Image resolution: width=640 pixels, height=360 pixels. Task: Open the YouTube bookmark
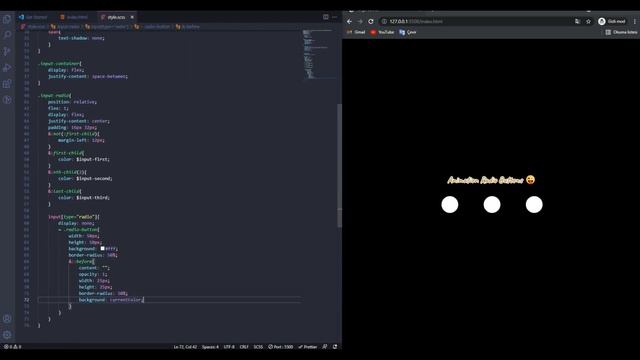pos(382,32)
